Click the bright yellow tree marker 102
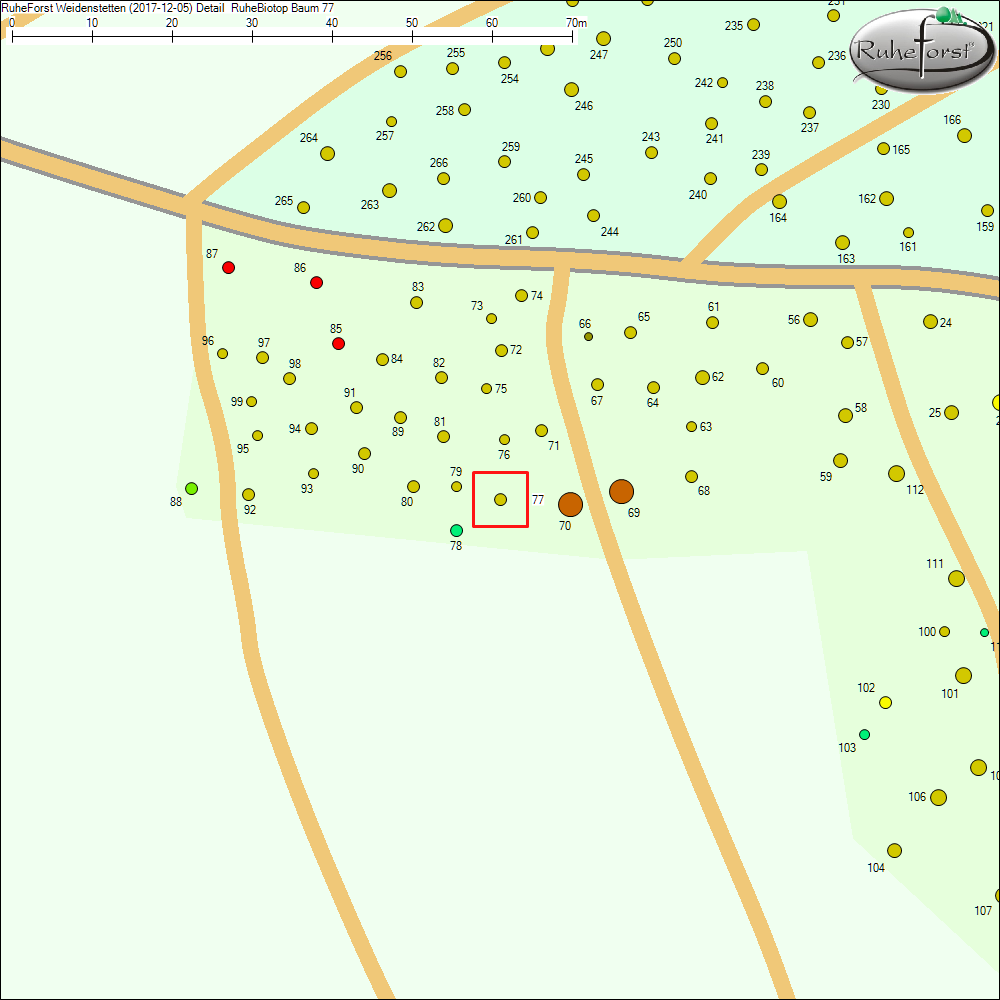This screenshot has height=1000, width=1000. pos(885,702)
